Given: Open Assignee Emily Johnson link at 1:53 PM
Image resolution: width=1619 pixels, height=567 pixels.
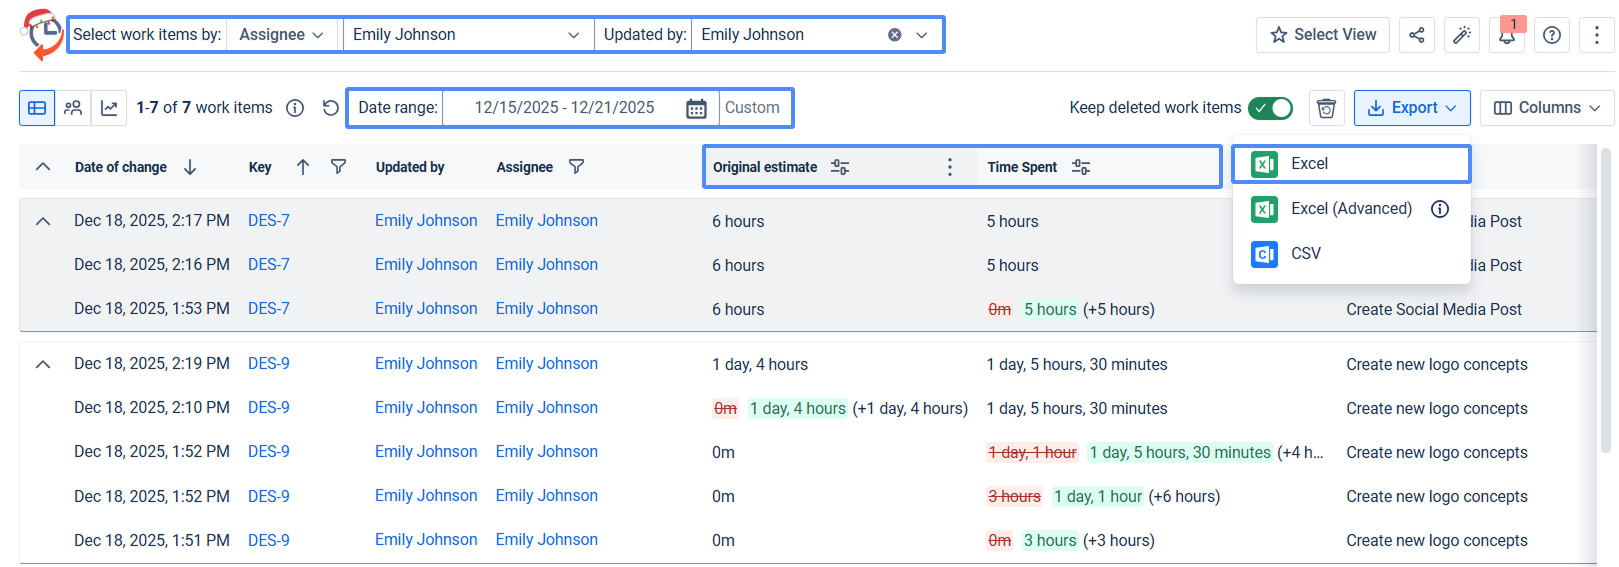Looking at the screenshot, I should [547, 309].
